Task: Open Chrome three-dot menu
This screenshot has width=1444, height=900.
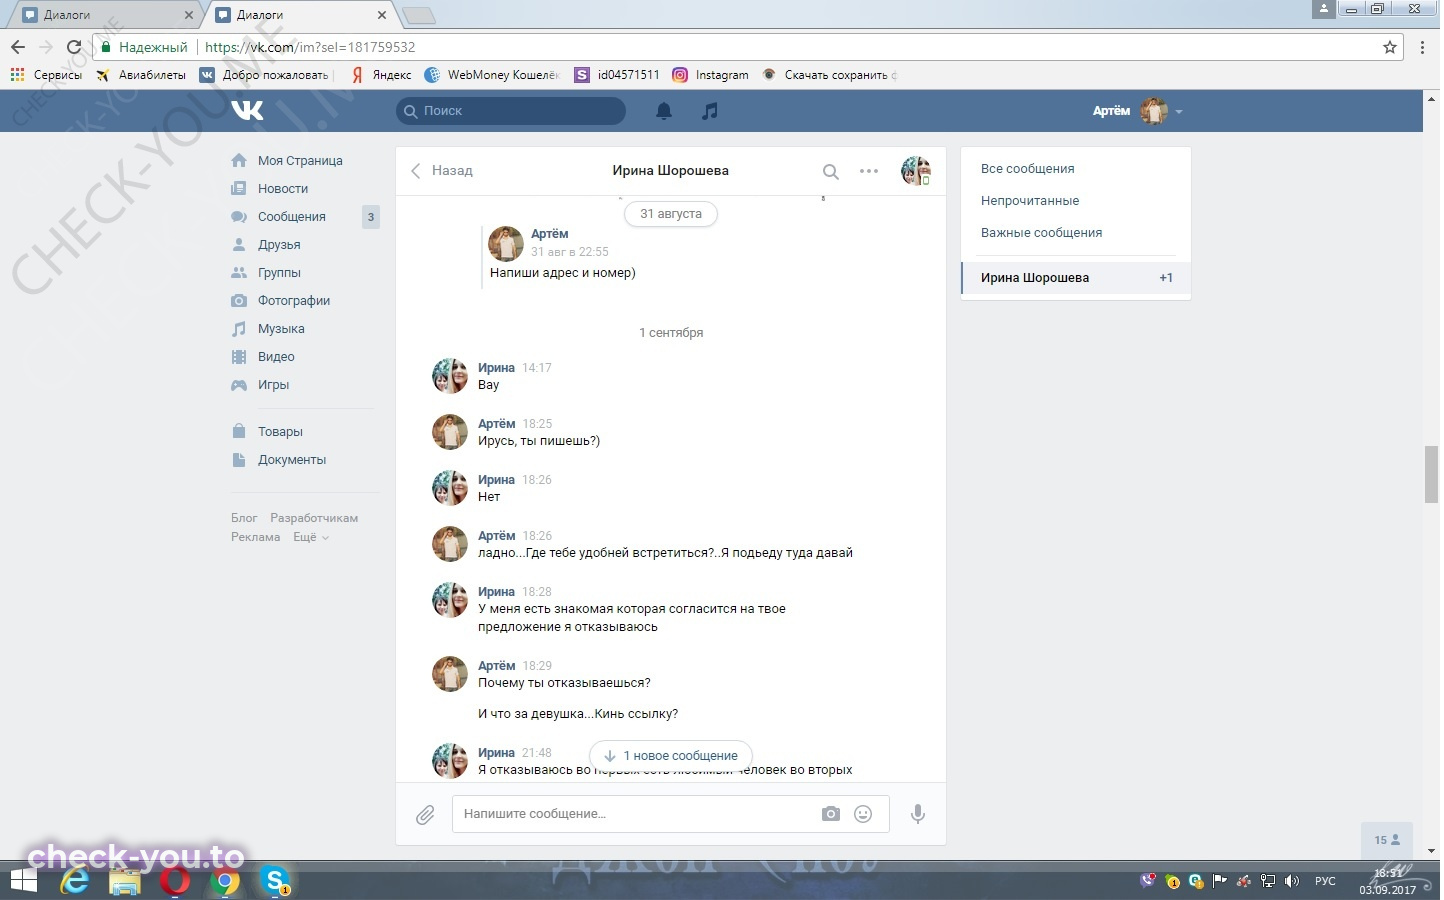Action: point(1423,47)
